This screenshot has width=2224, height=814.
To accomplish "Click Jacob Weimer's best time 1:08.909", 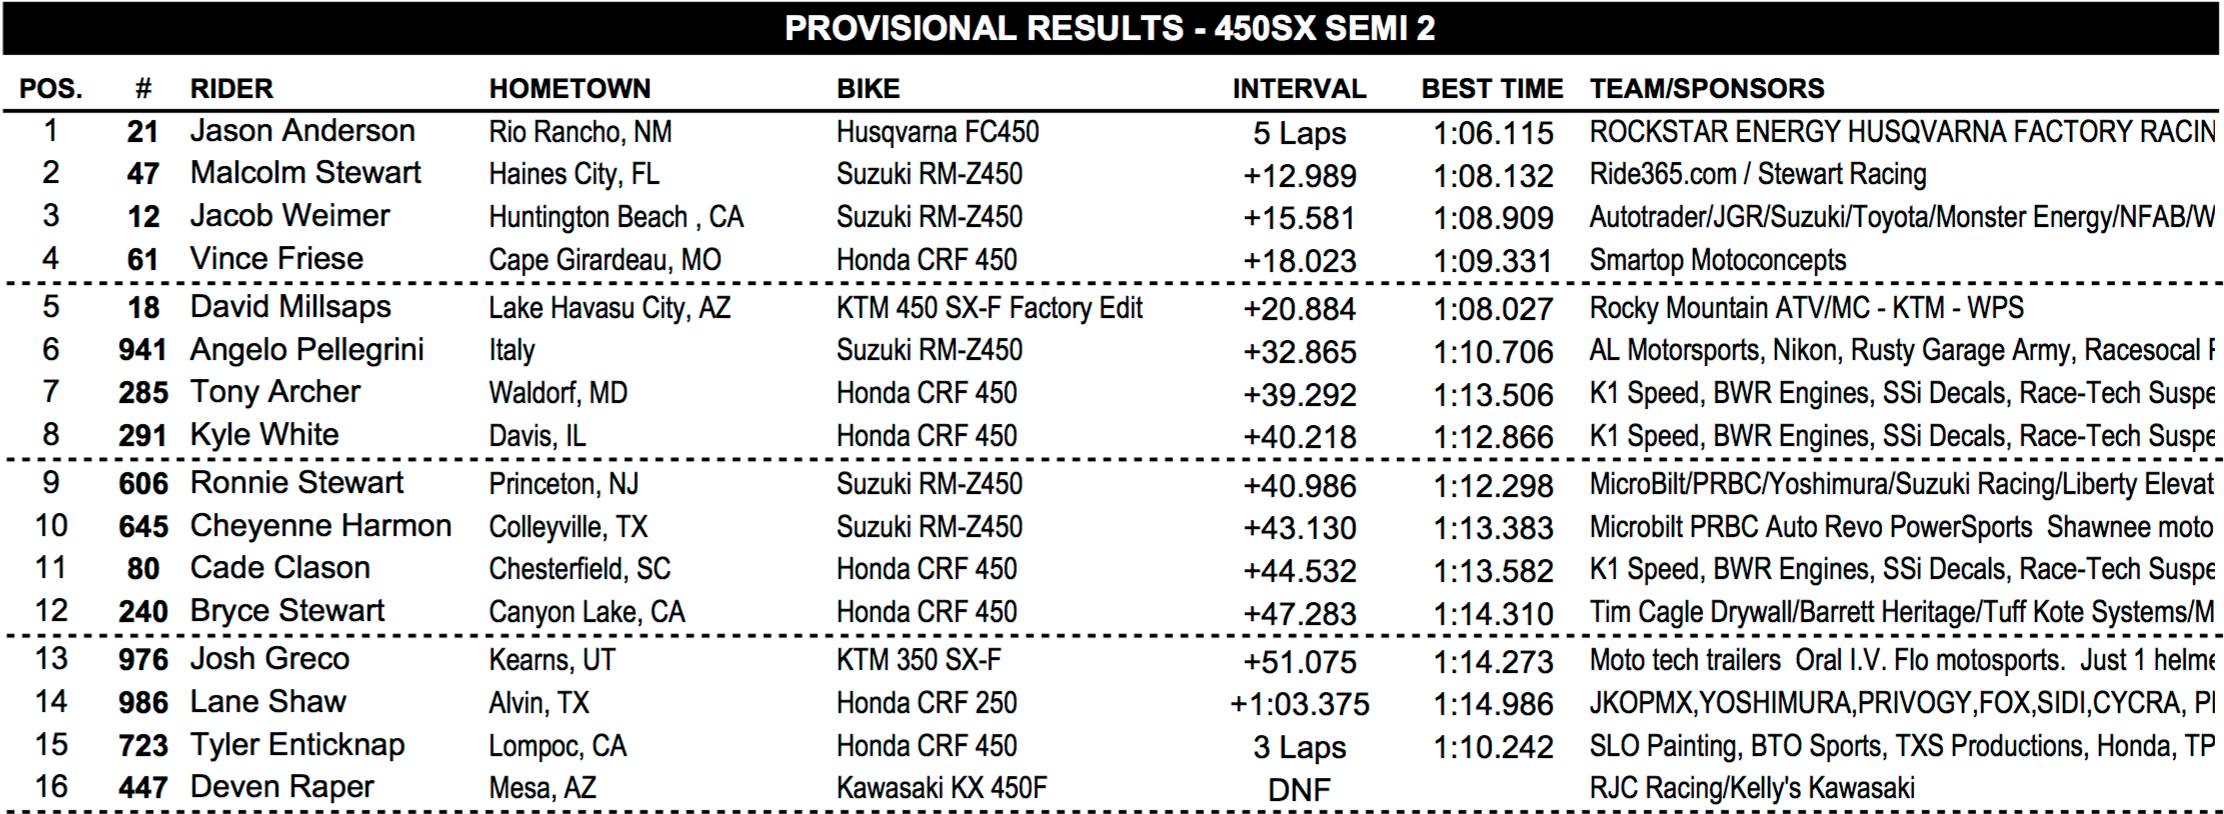I will click(1493, 218).
